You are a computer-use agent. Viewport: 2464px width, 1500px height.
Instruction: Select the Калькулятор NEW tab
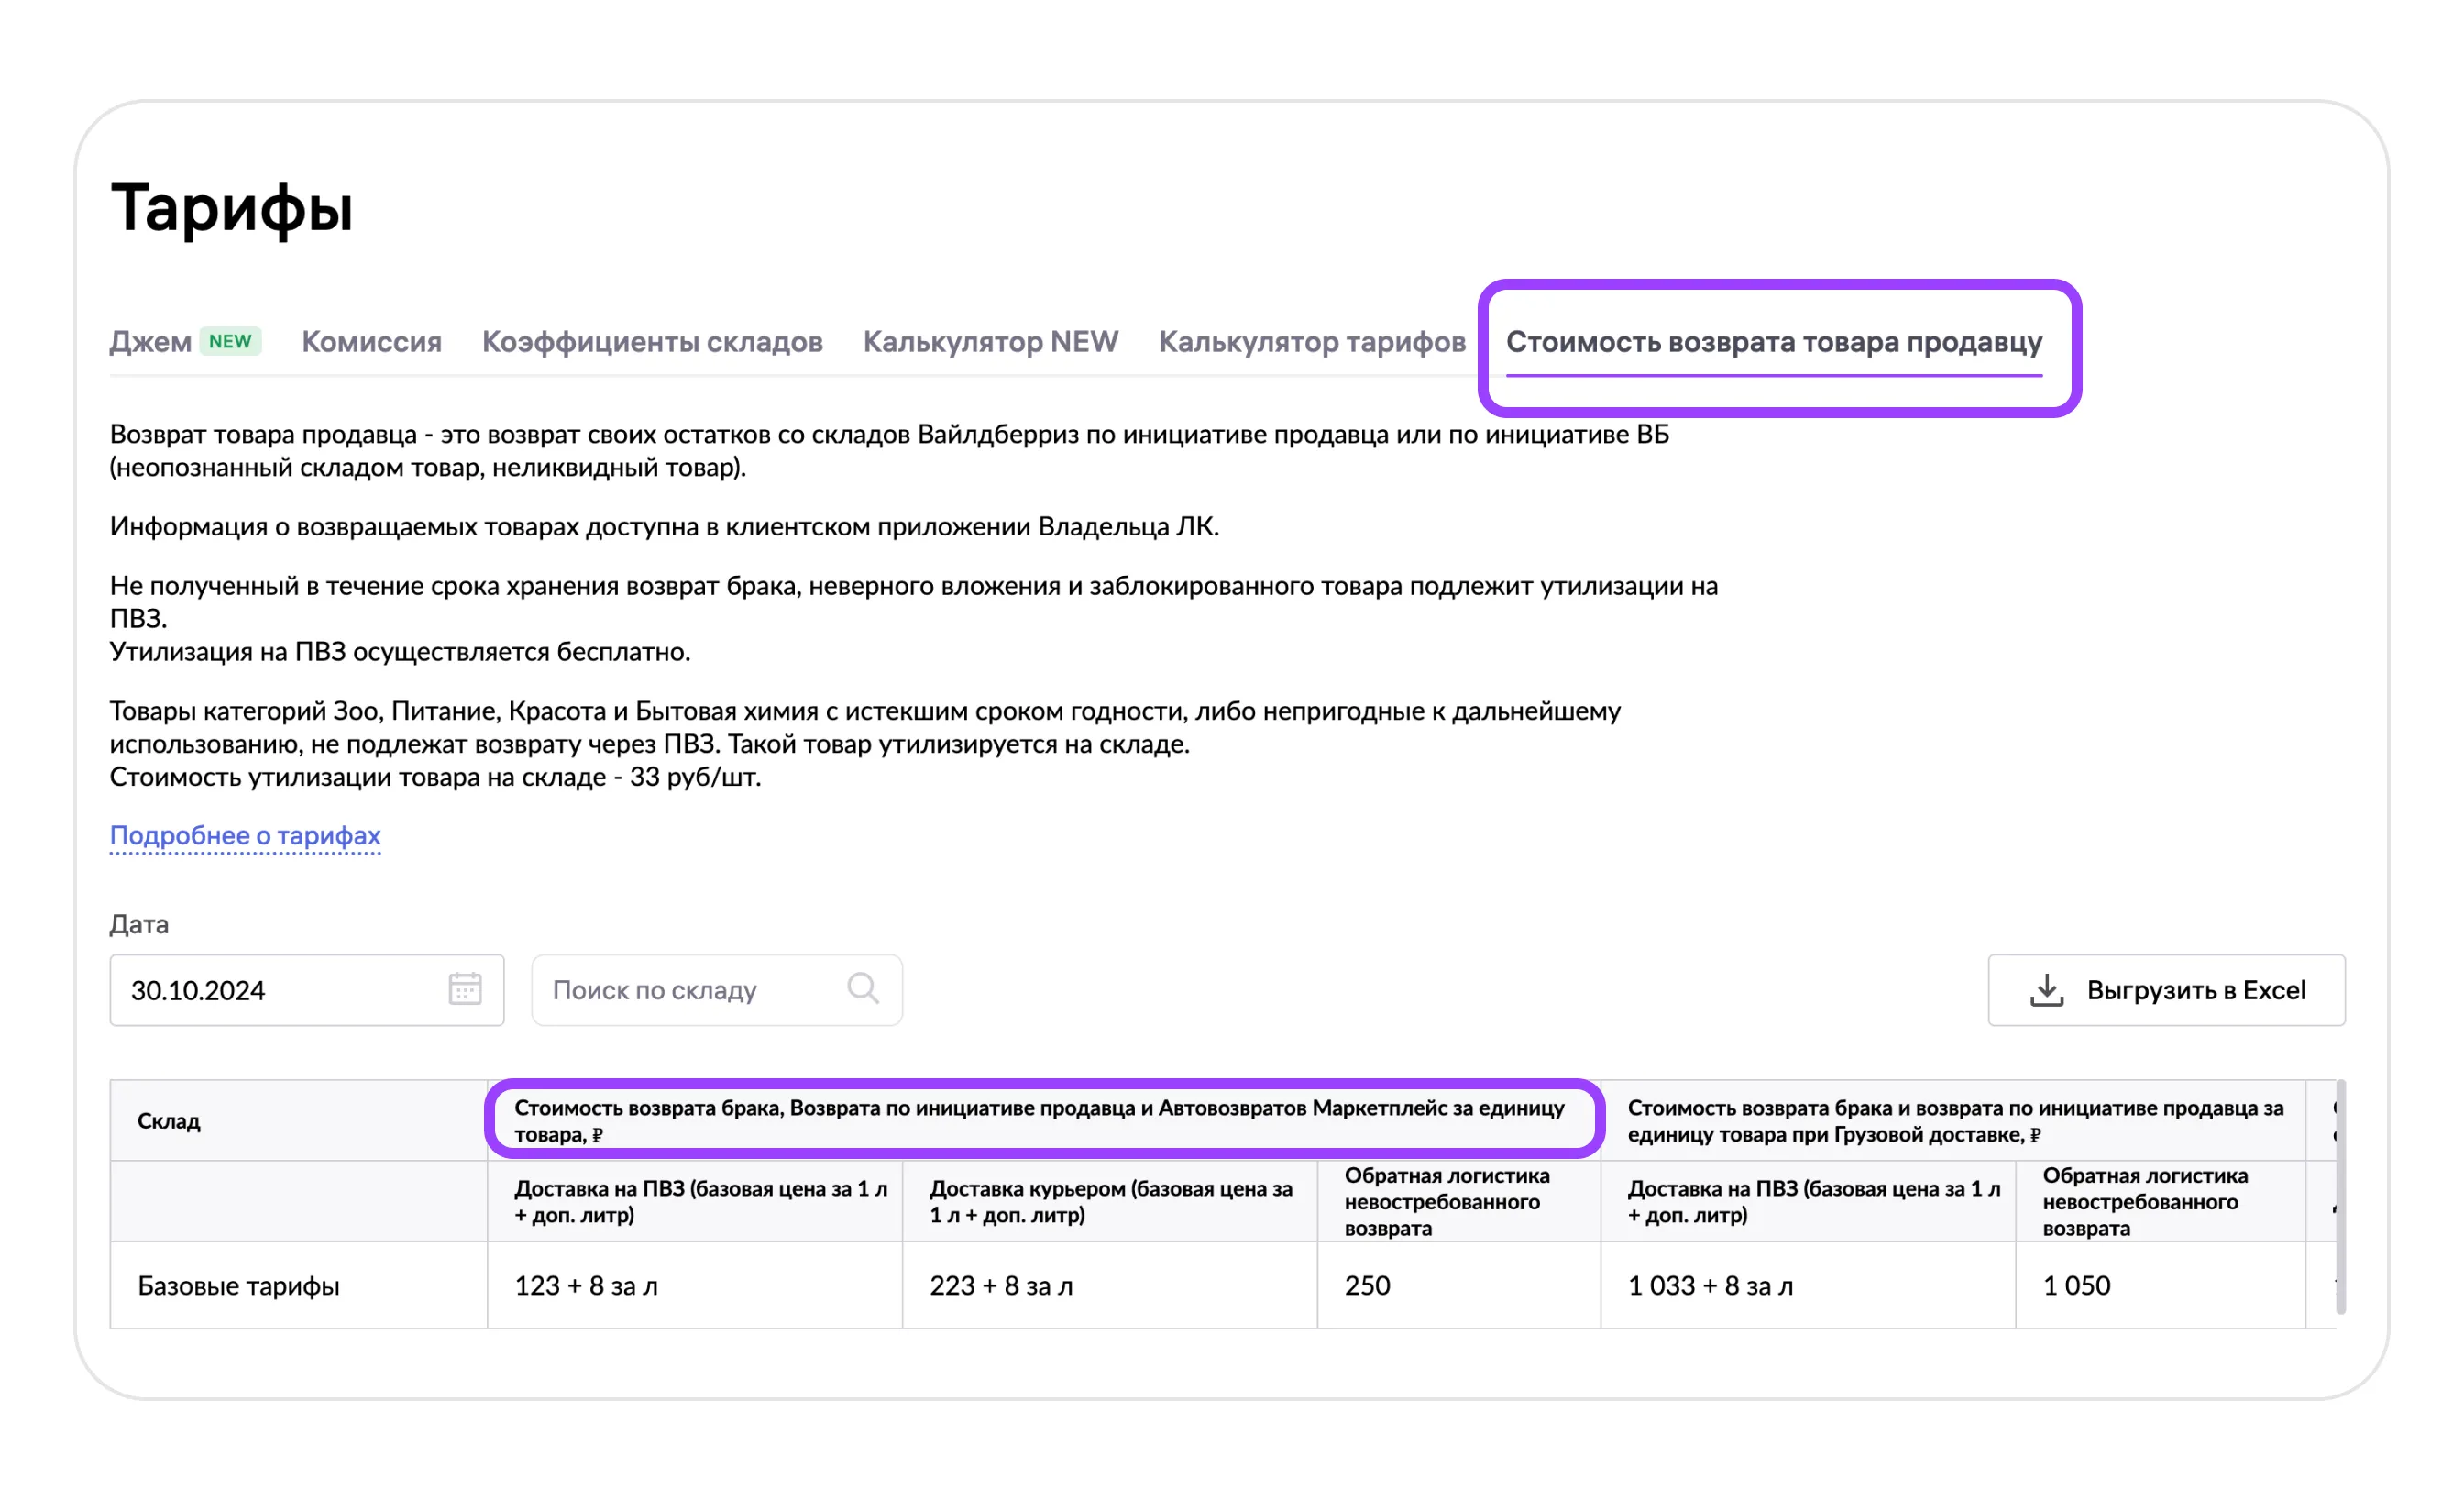990,342
